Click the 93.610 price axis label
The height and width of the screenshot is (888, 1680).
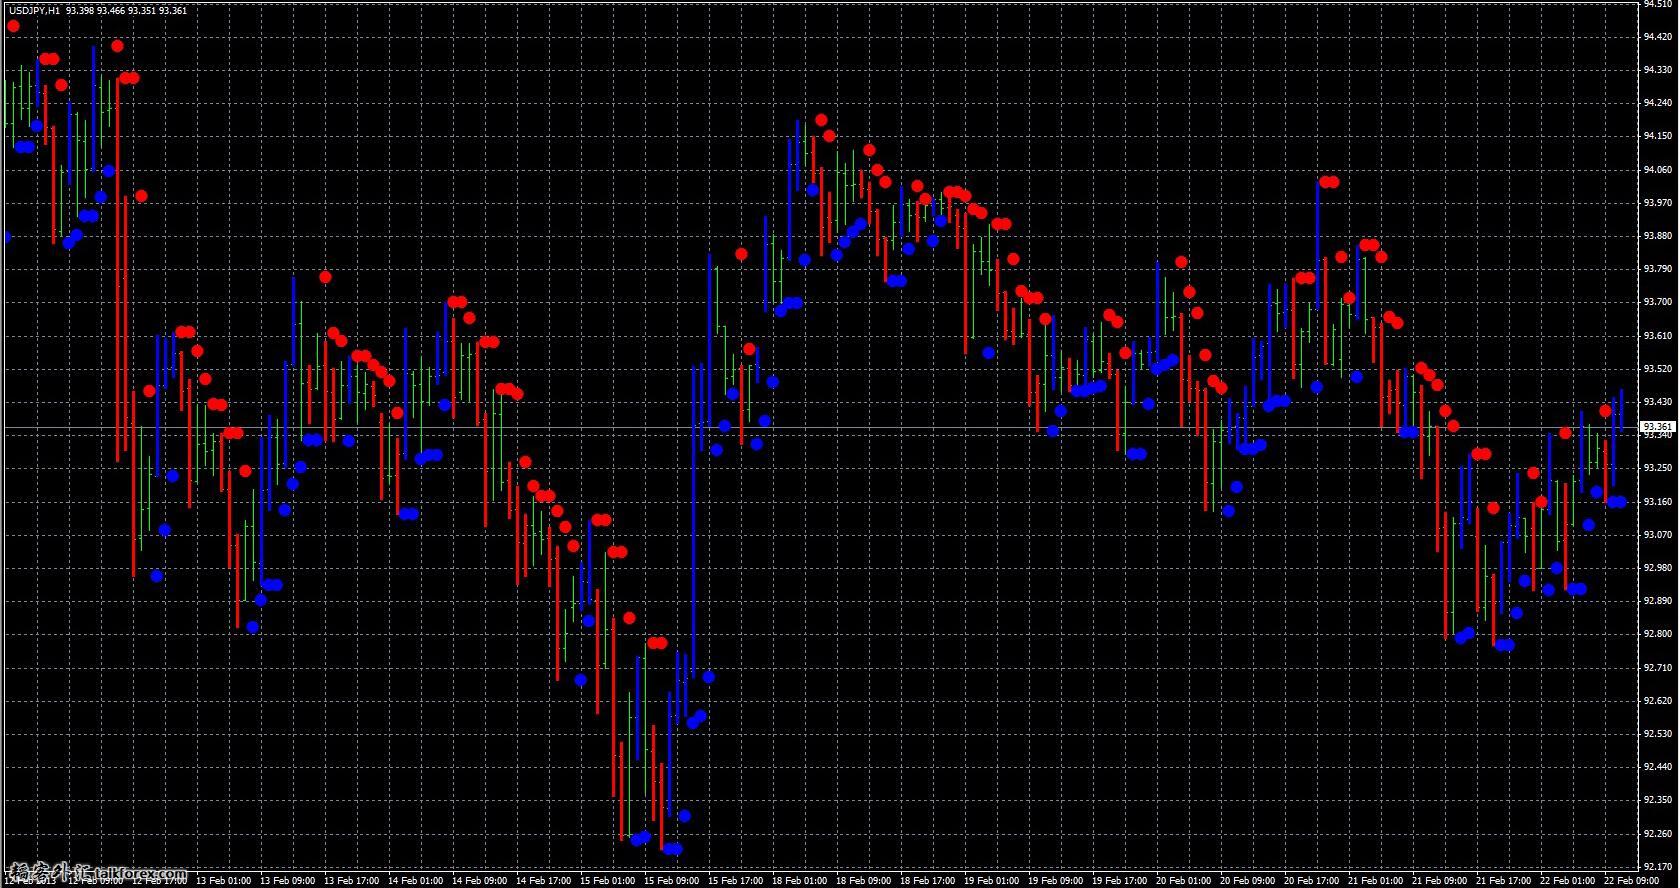pyautogui.click(x=1658, y=336)
